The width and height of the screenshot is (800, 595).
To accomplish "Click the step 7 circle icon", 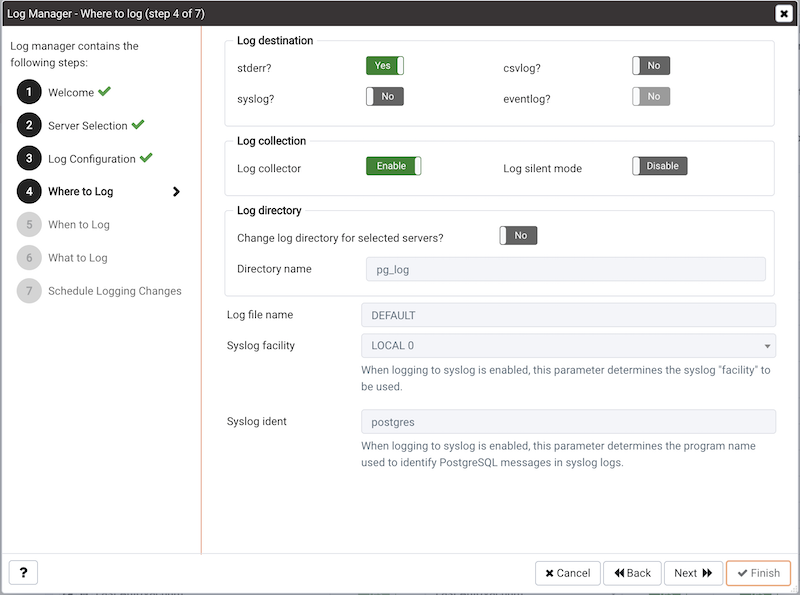I will (29, 291).
